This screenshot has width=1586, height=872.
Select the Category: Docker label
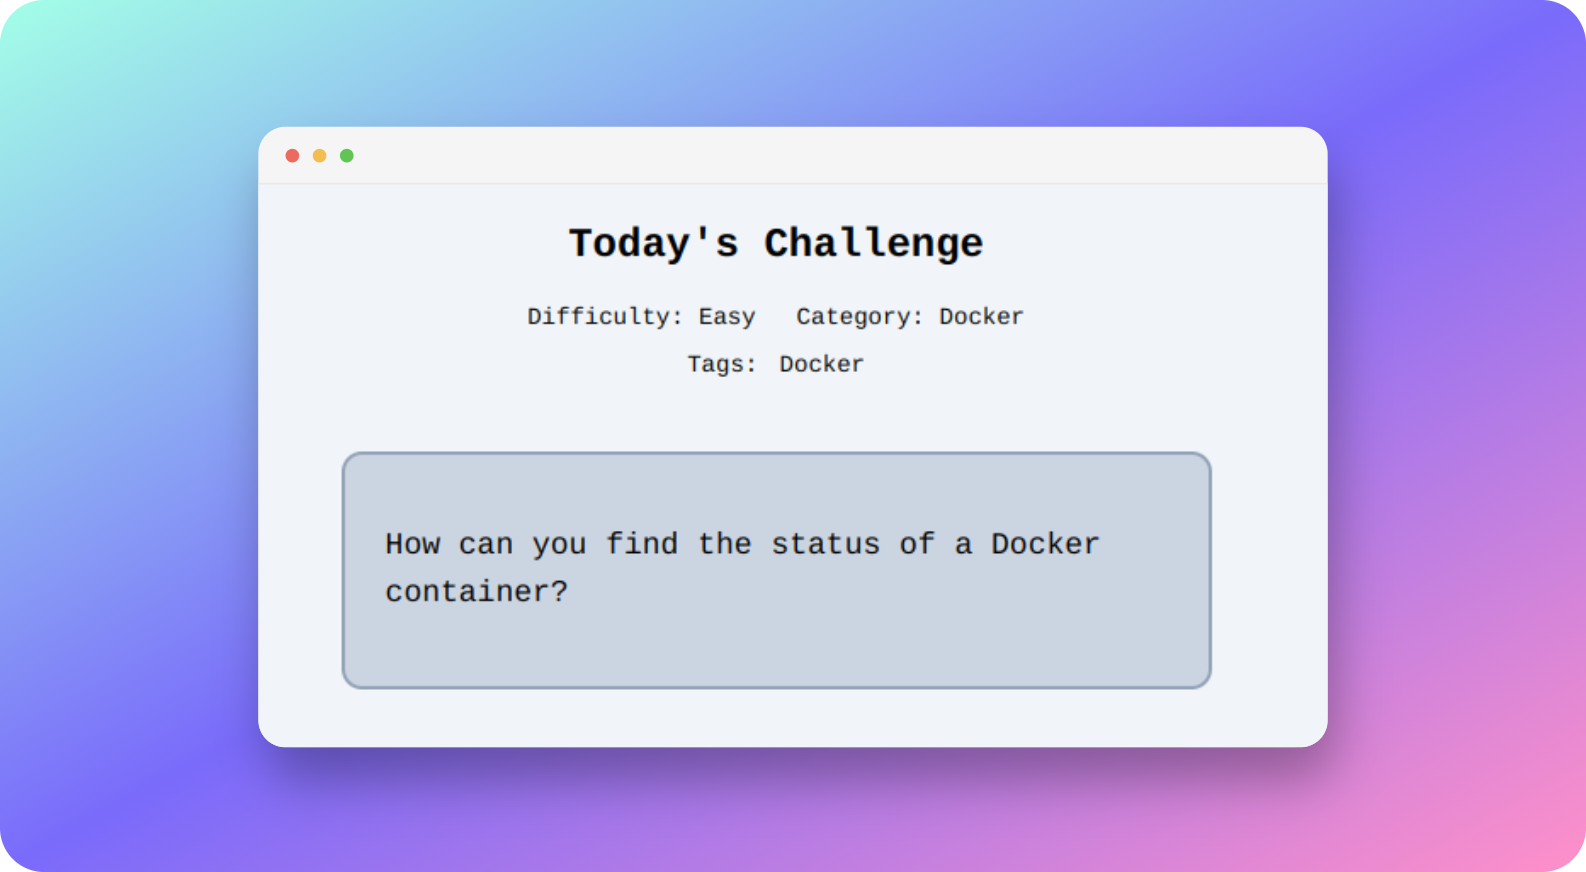click(910, 317)
